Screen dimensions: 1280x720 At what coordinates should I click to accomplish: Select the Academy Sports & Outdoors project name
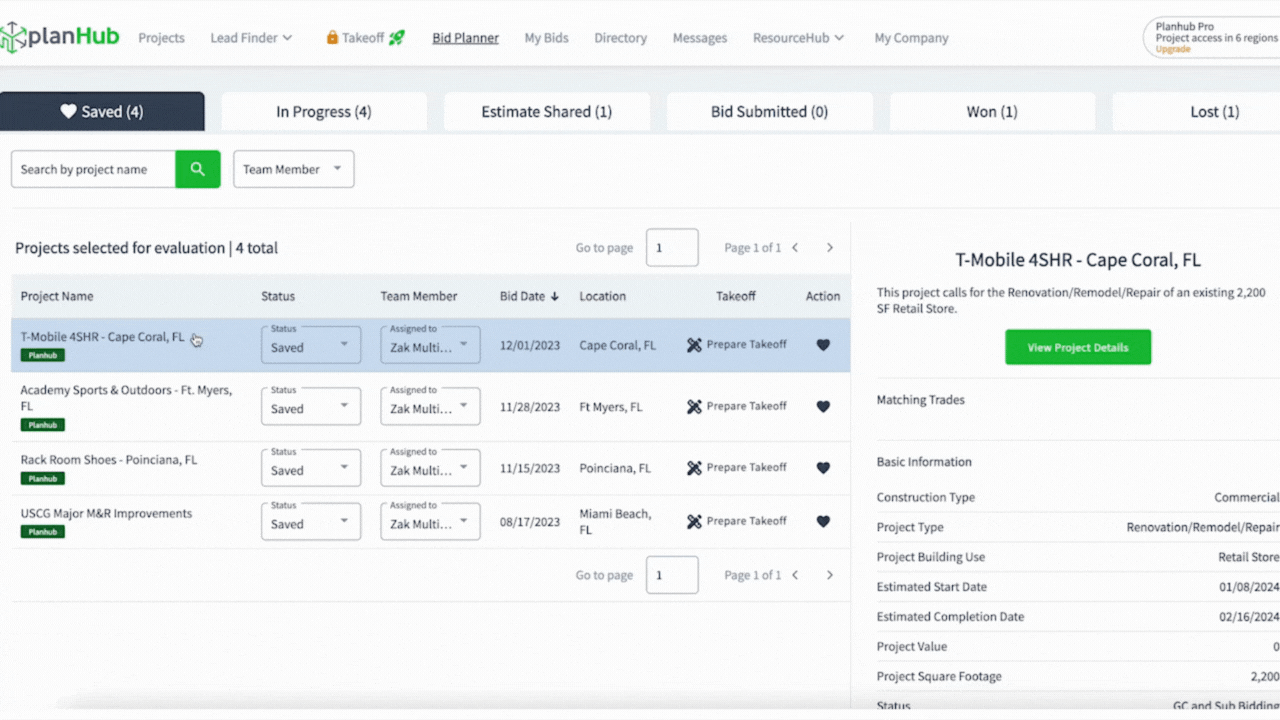coord(126,398)
